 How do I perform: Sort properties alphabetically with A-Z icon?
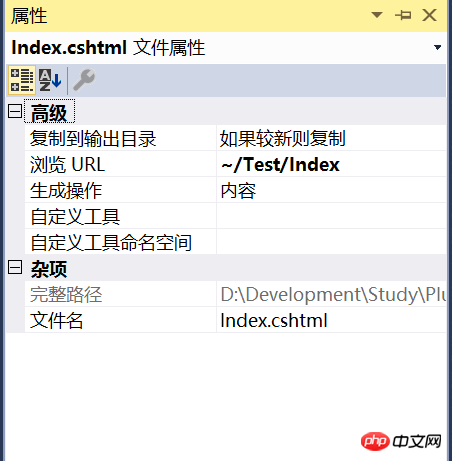point(50,80)
